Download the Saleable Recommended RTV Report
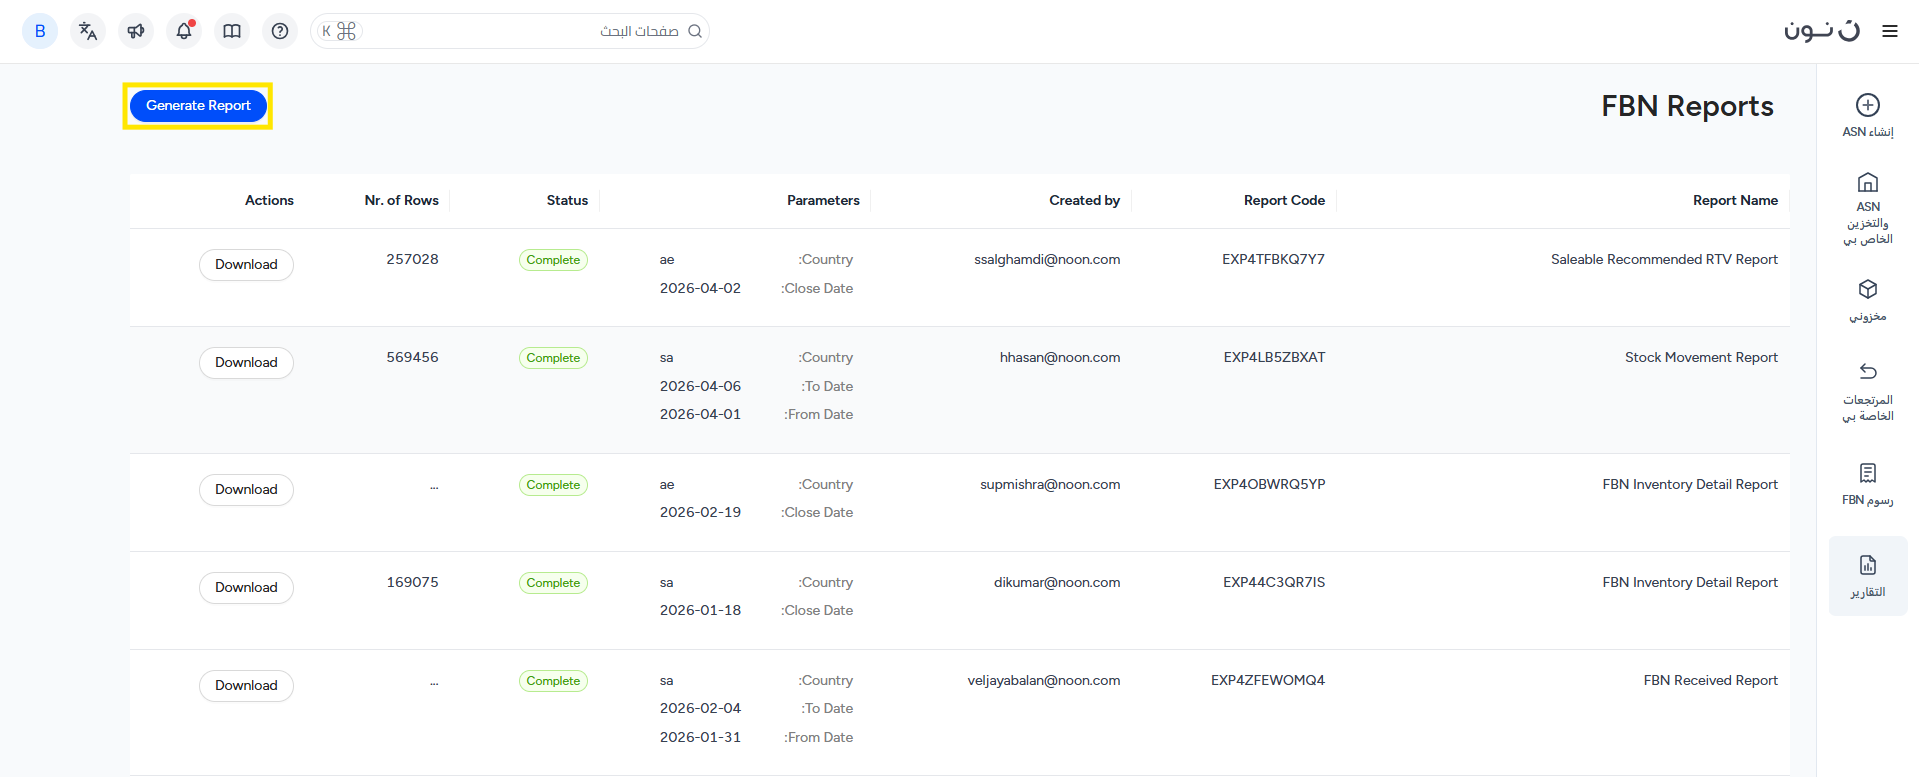This screenshot has height=777, width=1919. tap(246, 265)
